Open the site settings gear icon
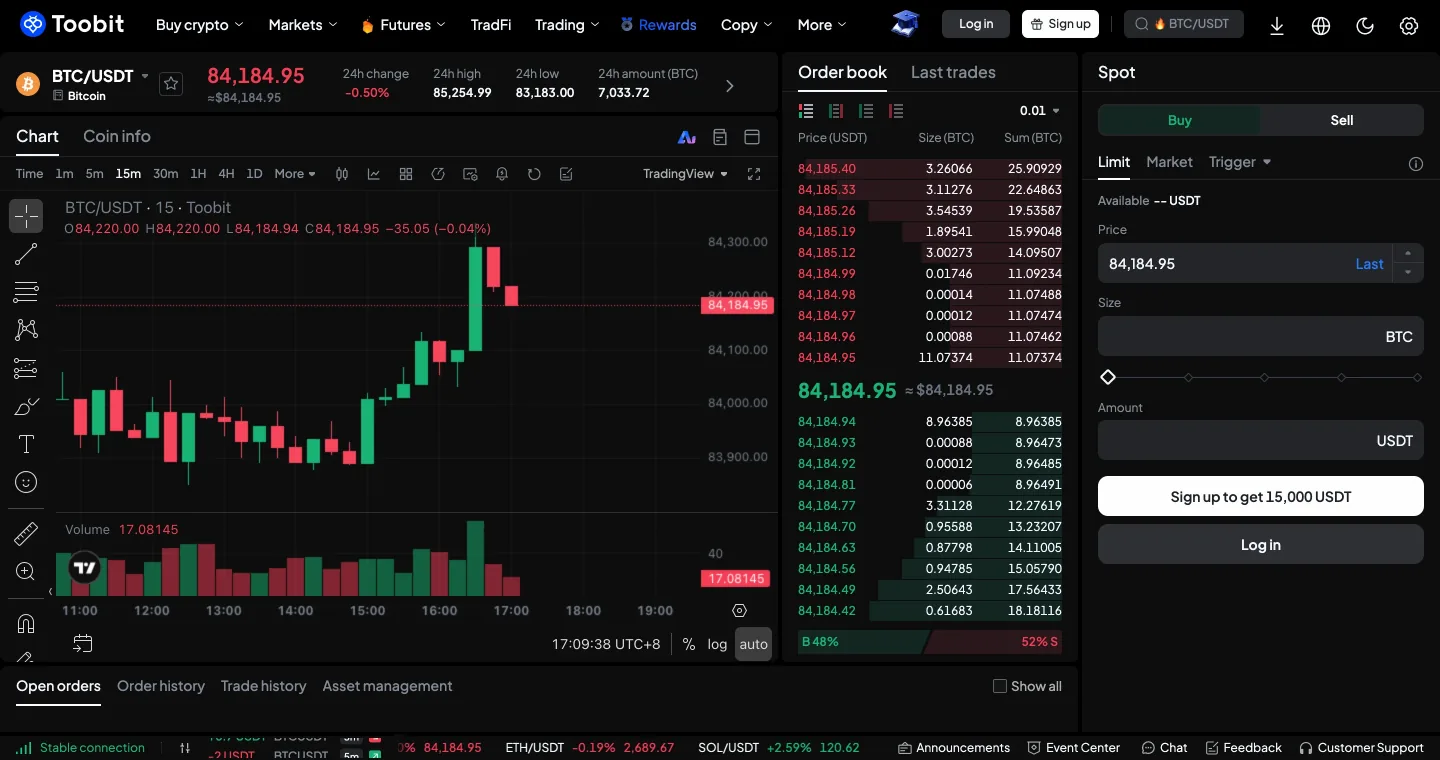The height and width of the screenshot is (760, 1440). [1409, 26]
